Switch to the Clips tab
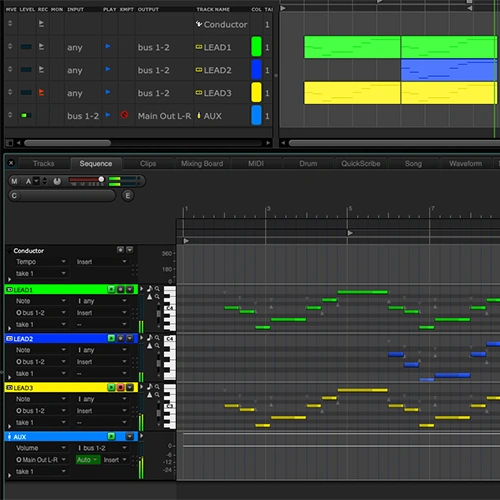The height and width of the screenshot is (500, 500). coord(148,164)
